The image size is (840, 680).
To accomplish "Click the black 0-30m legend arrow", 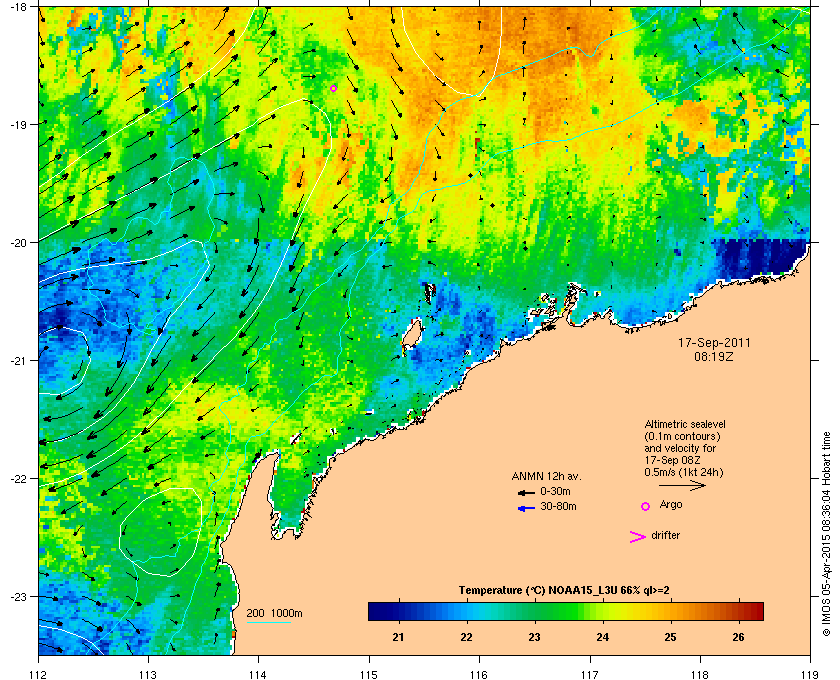I will click(x=526, y=492).
